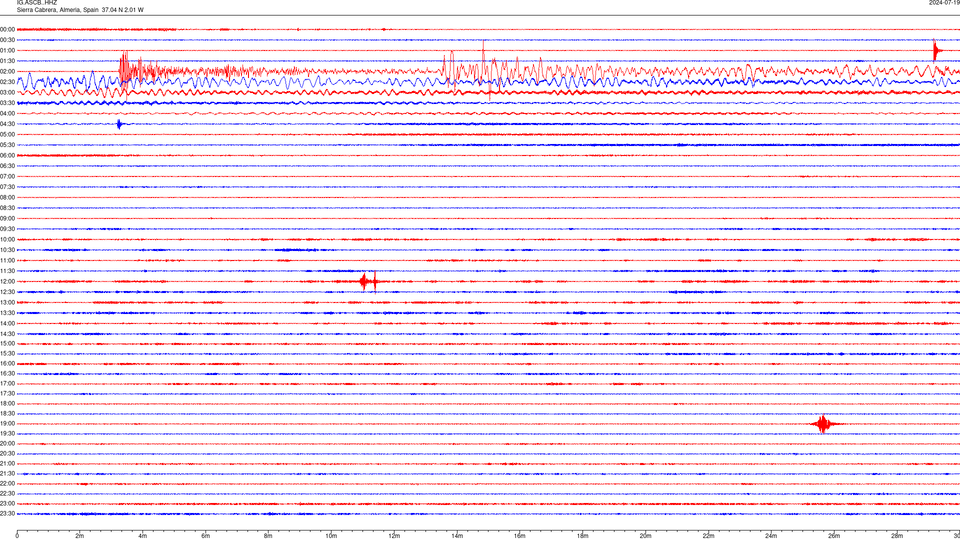Click the 23:30 trace time label
Image resolution: width=960 pixels, height=540 pixels.
(7, 514)
